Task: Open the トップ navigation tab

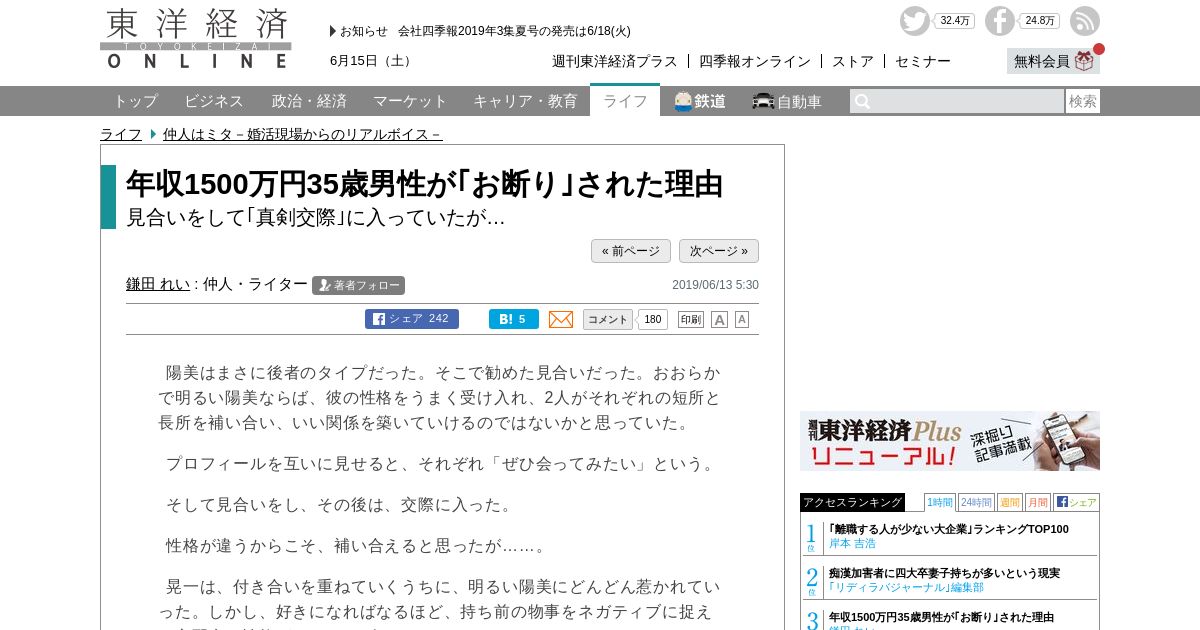Action: 135,101
